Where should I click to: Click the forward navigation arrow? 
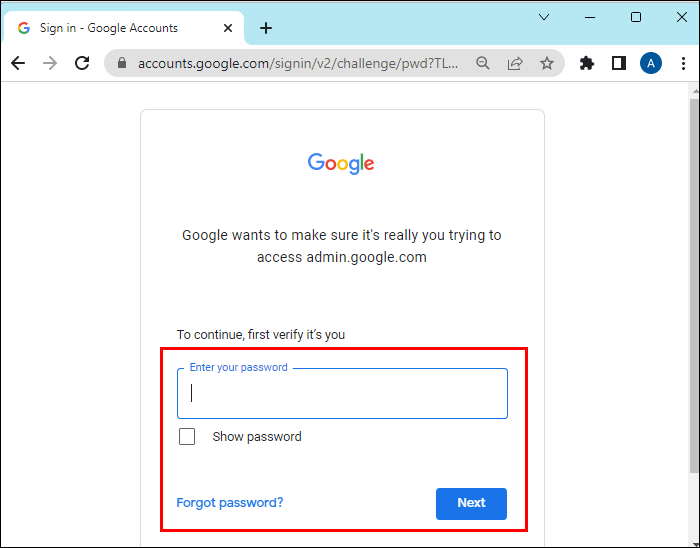coord(50,63)
